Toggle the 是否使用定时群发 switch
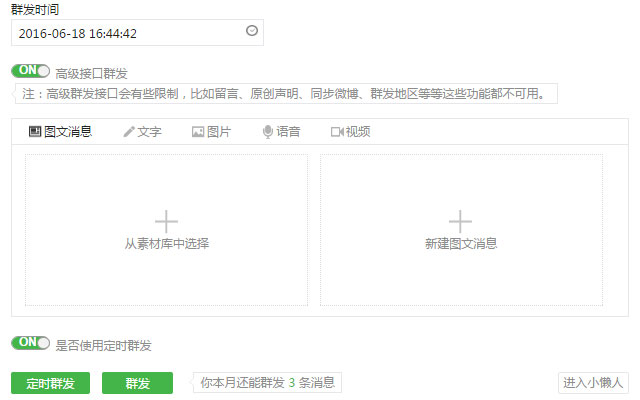Viewport: 640px width, 400px height. pyautogui.click(x=31, y=343)
